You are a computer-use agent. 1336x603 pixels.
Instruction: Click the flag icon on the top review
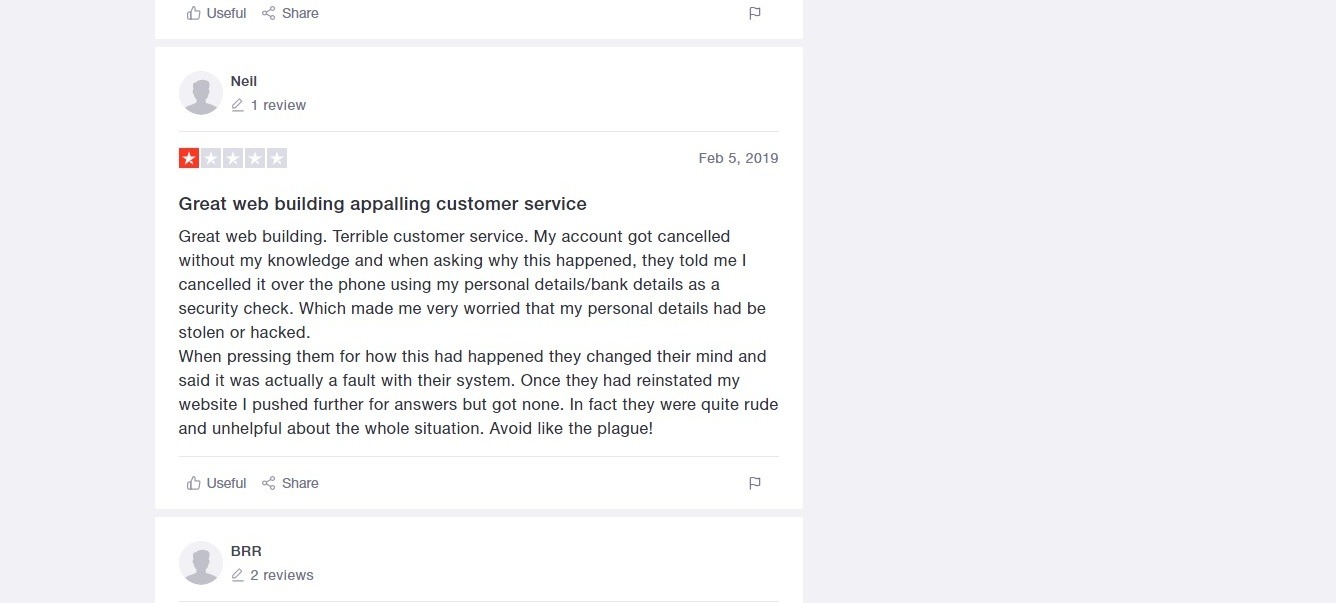pos(755,13)
